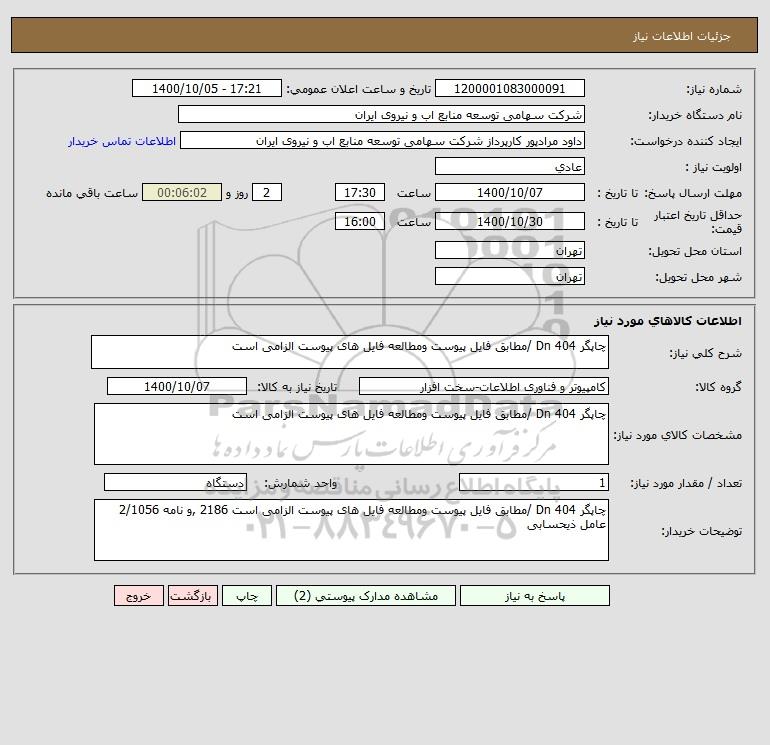
Task: Click 'مشخصات کالای مورد نیاز' label
Action: pyautogui.click(x=678, y=435)
